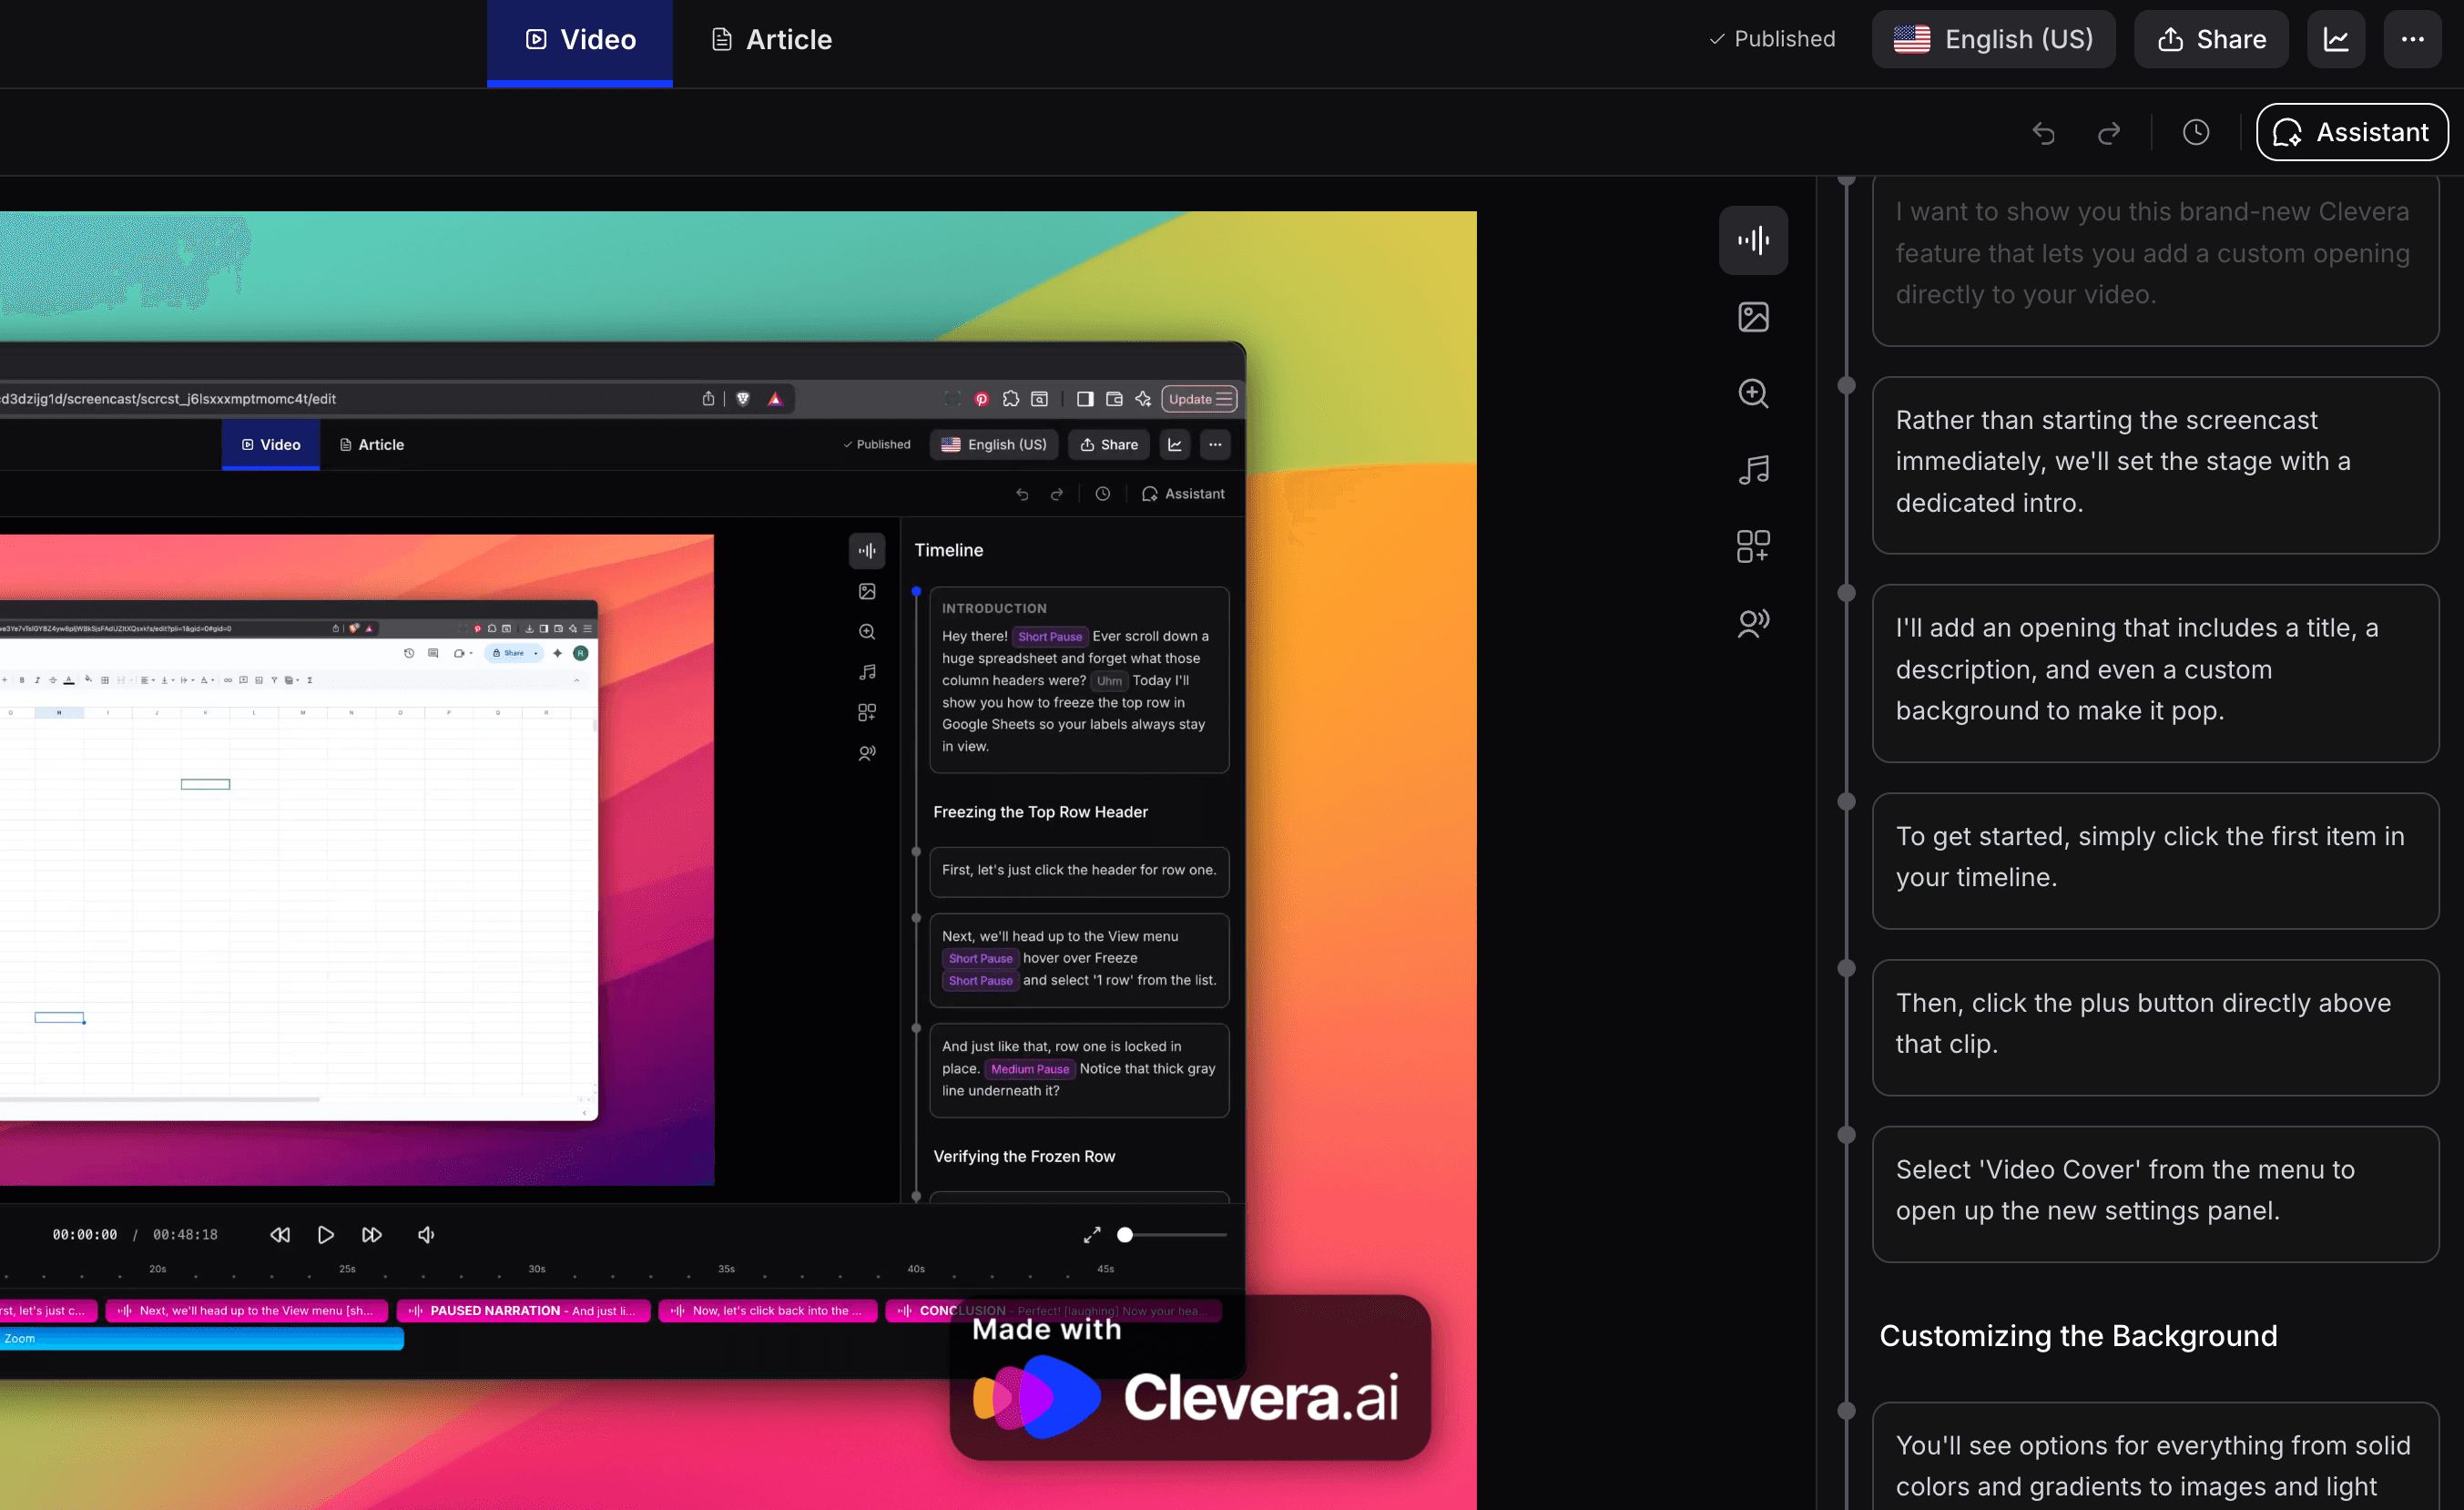Redo the last edit
The height and width of the screenshot is (1510, 2464).
2109,132
